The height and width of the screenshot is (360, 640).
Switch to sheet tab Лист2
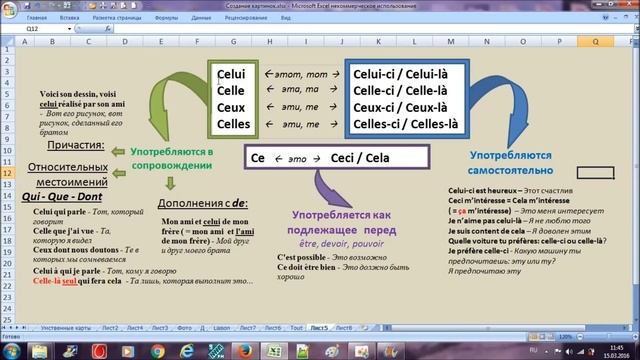tap(110, 328)
